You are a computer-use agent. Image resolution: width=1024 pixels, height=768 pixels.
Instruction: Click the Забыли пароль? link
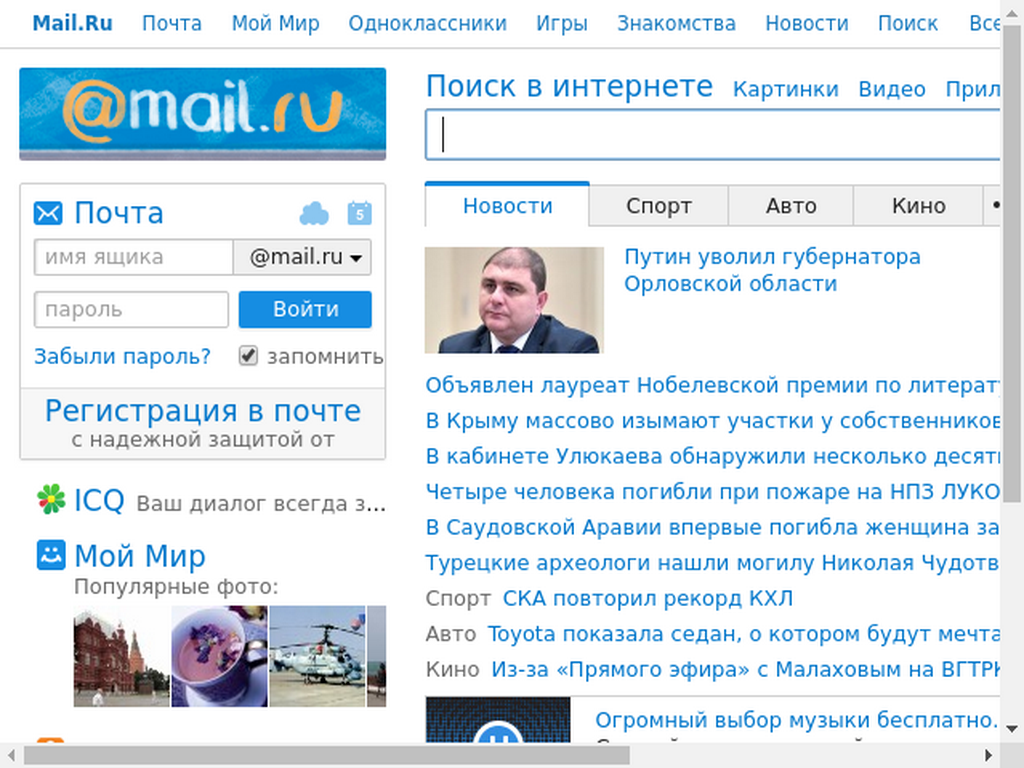click(x=123, y=357)
